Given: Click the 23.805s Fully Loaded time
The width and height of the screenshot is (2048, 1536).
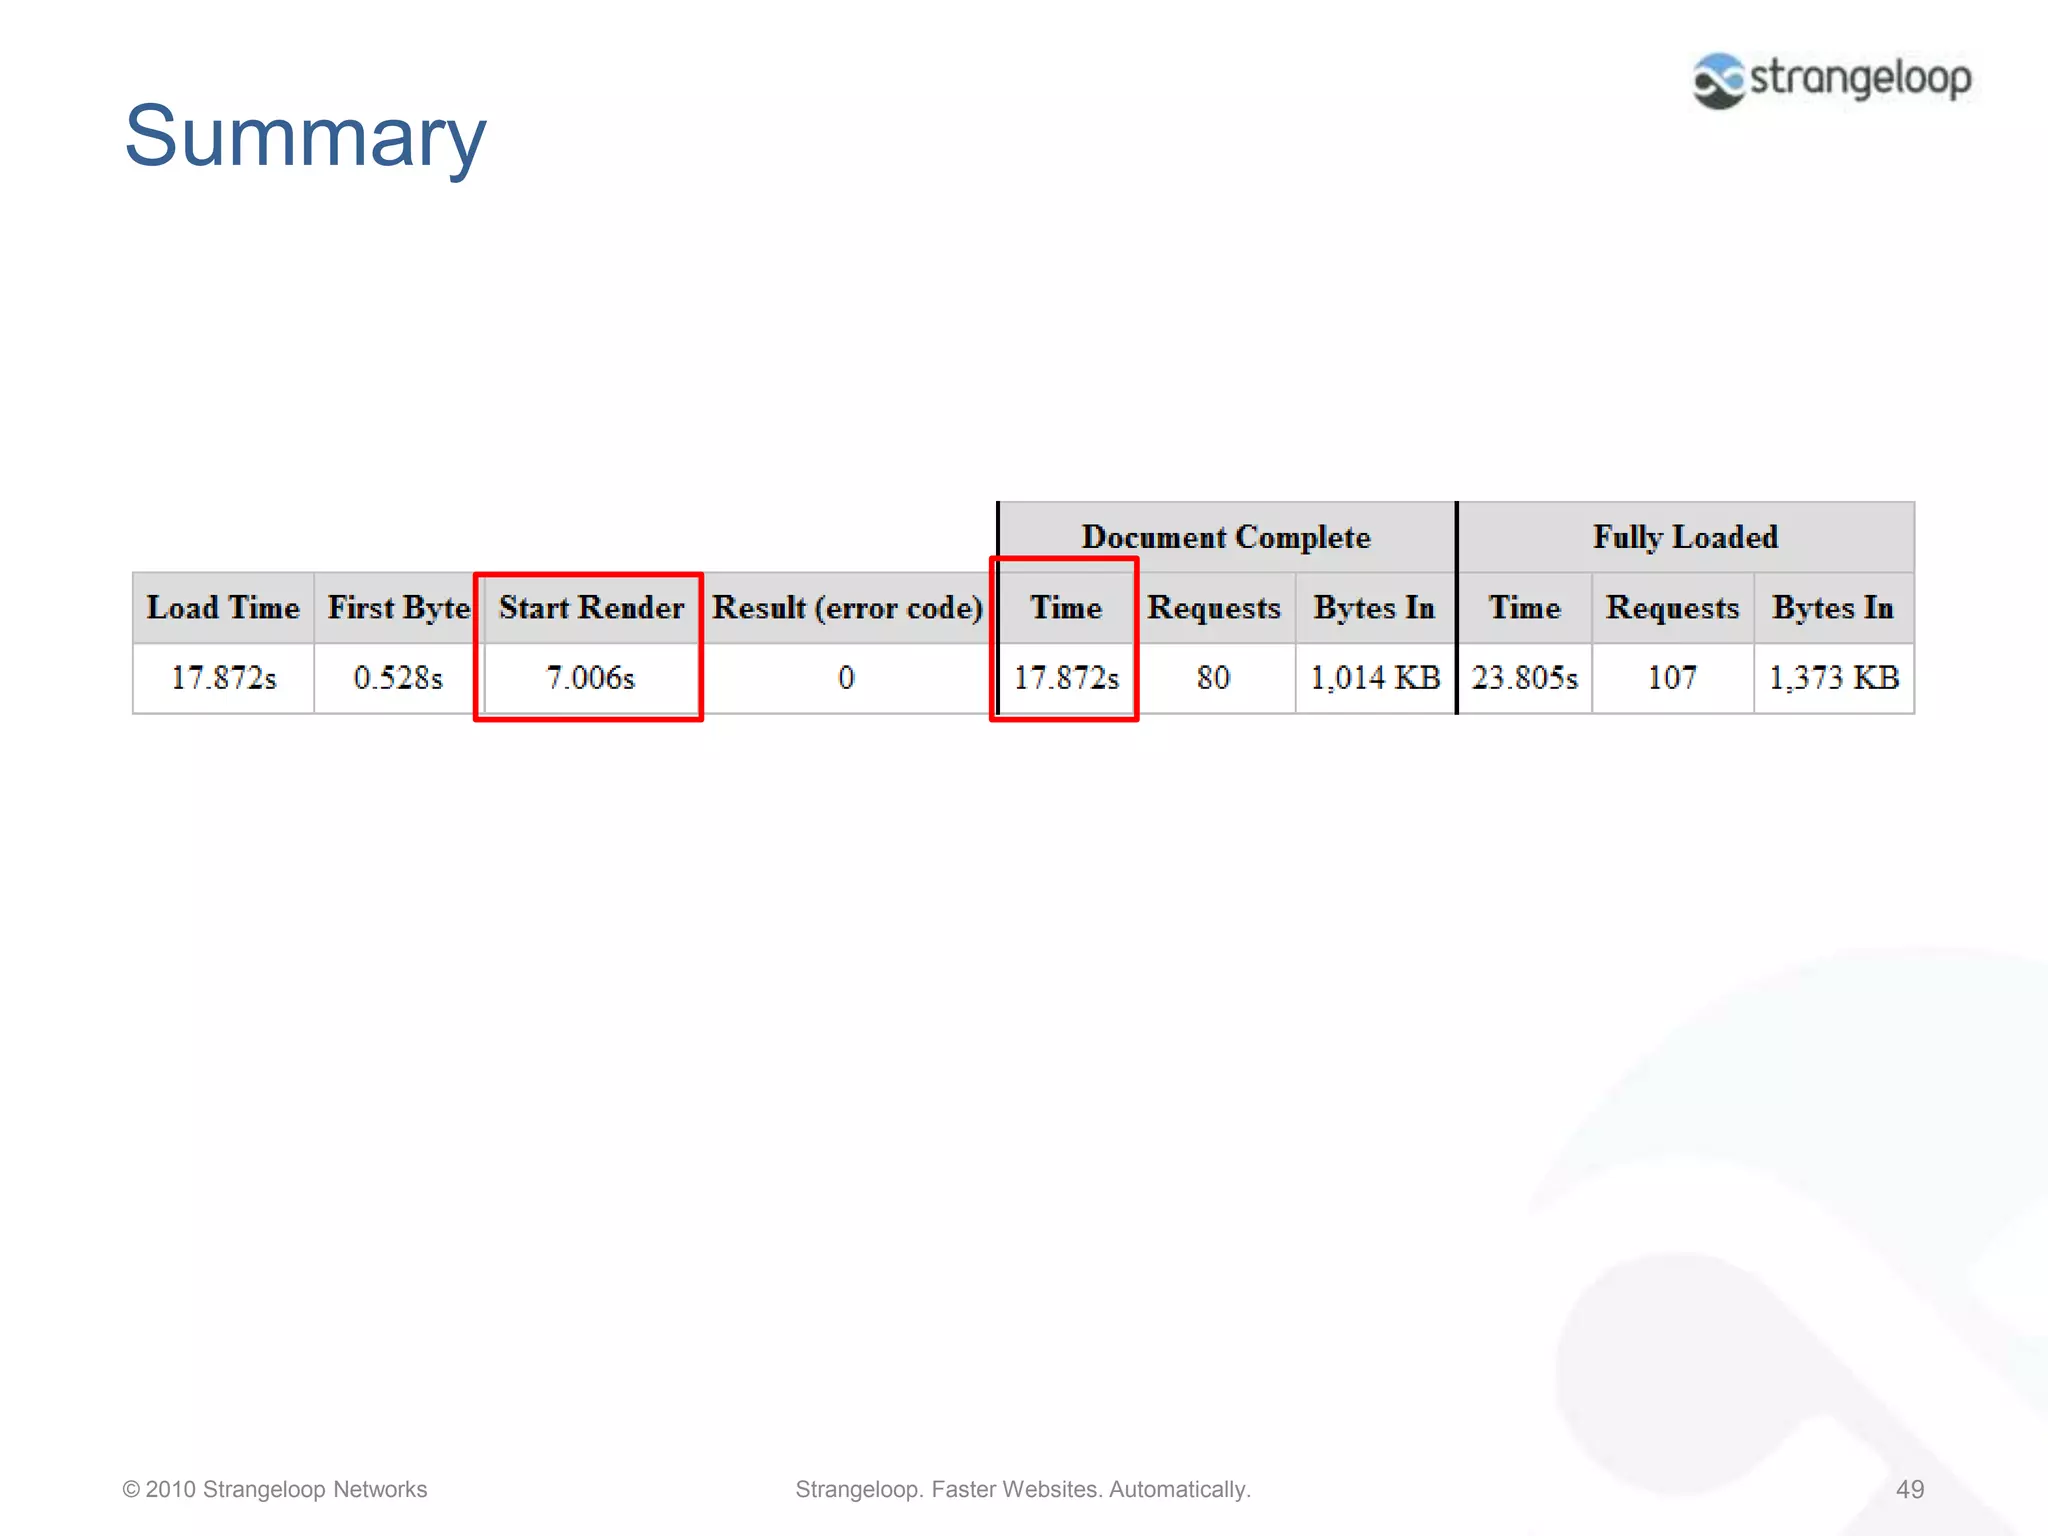Looking at the screenshot, I should coord(1524,678).
